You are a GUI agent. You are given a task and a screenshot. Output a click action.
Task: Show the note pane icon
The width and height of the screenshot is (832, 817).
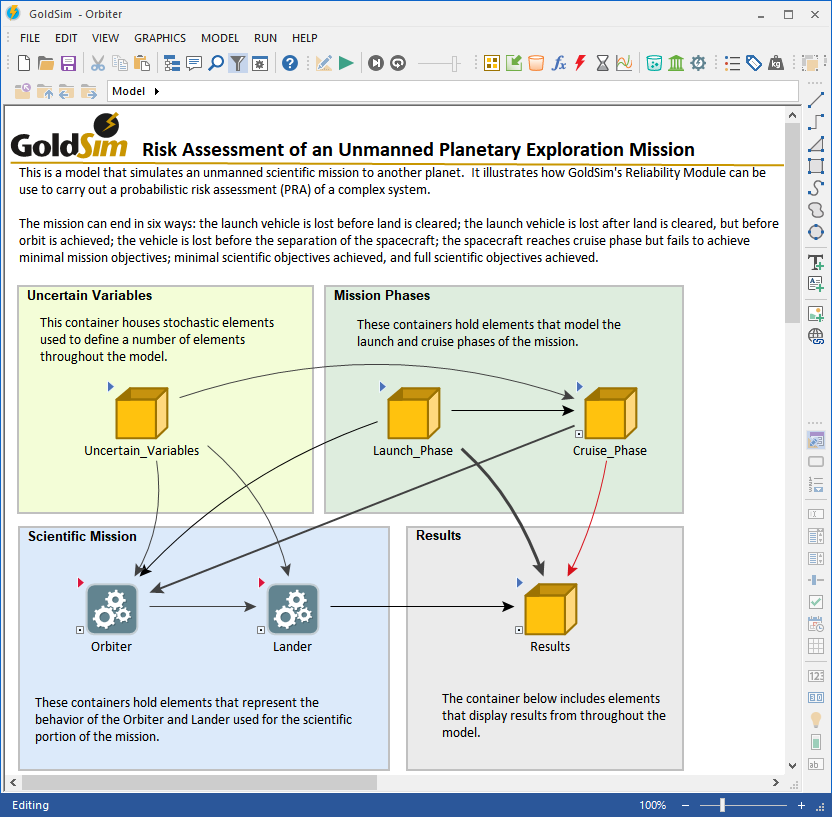194,63
